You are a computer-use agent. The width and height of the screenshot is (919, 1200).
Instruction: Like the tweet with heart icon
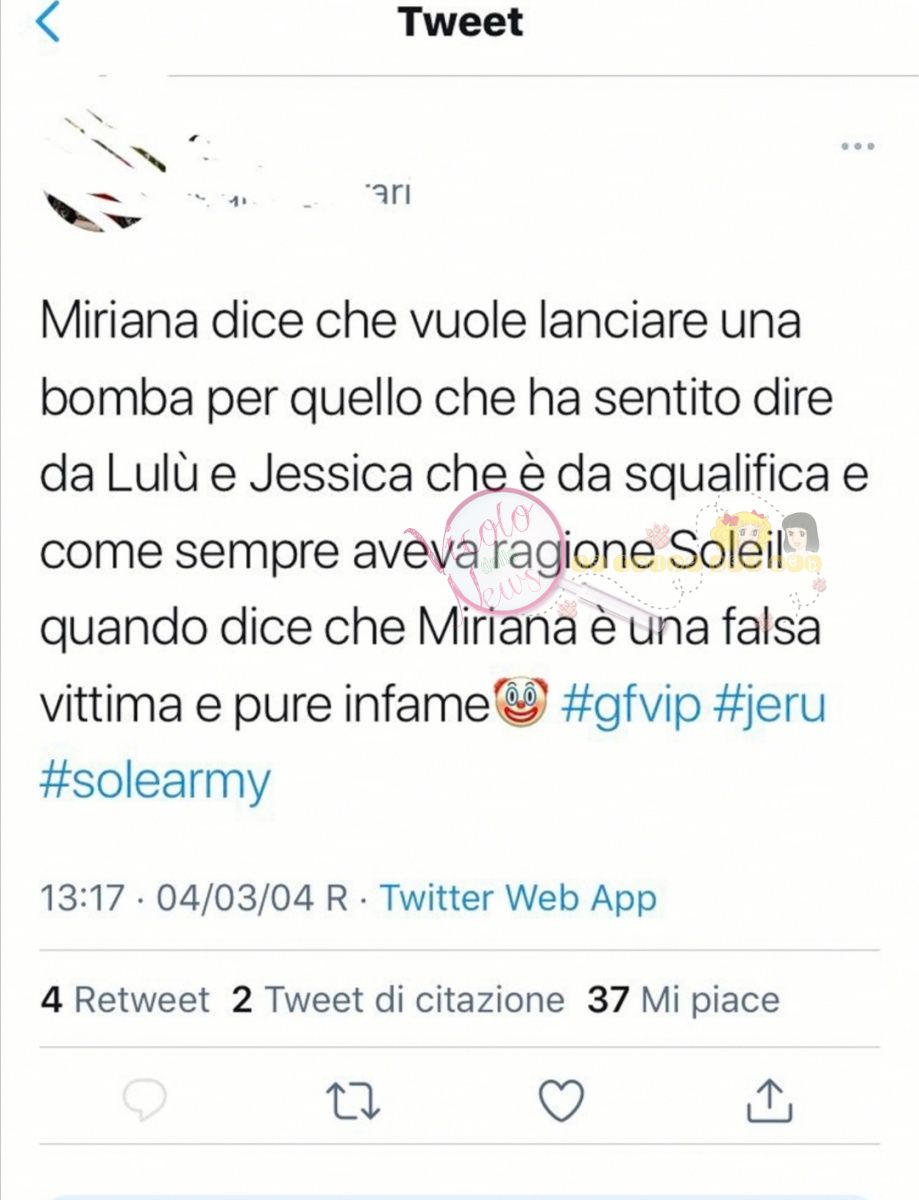pos(561,1101)
